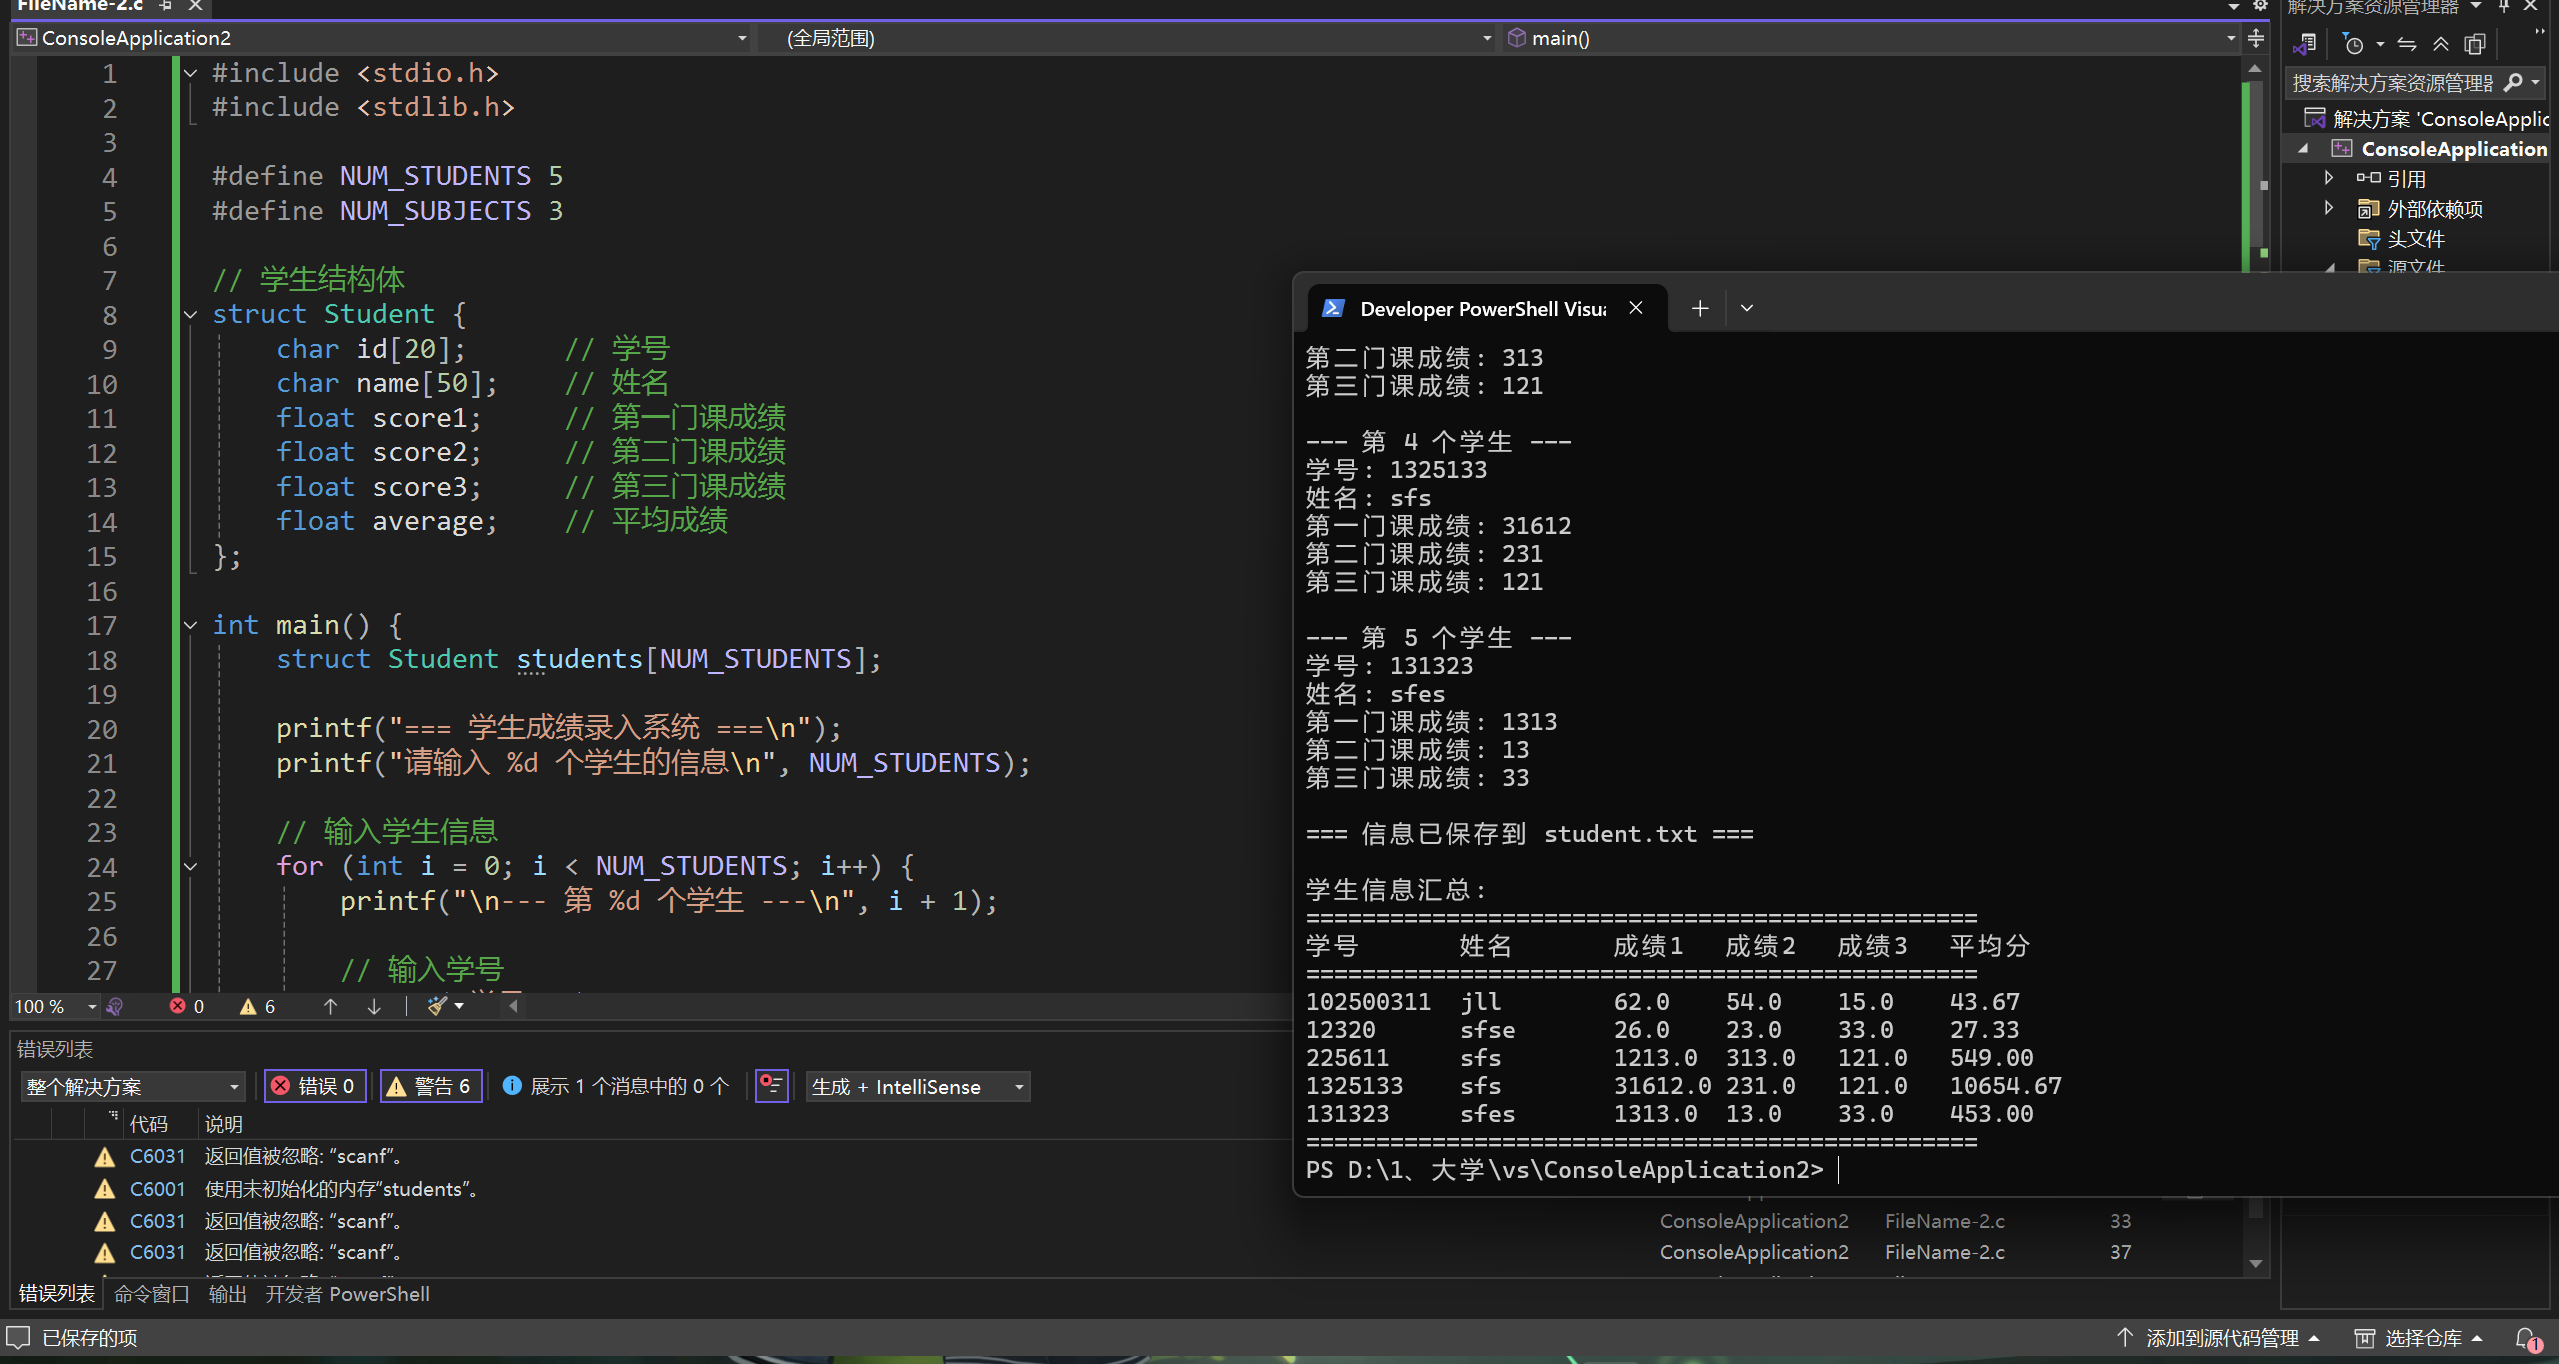Open warning code C6001 link
The width and height of the screenshot is (2559, 1364).
(x=157, y=1189)
